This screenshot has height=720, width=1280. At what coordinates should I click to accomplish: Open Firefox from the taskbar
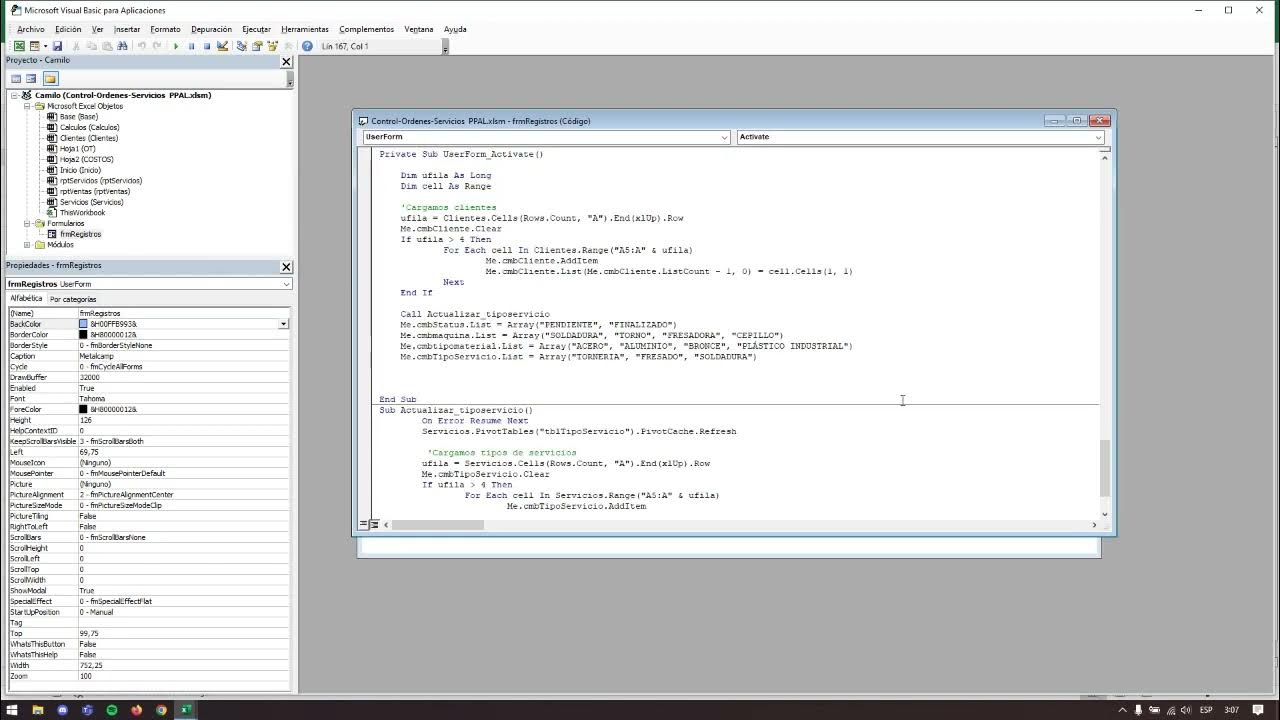(136, 710)
